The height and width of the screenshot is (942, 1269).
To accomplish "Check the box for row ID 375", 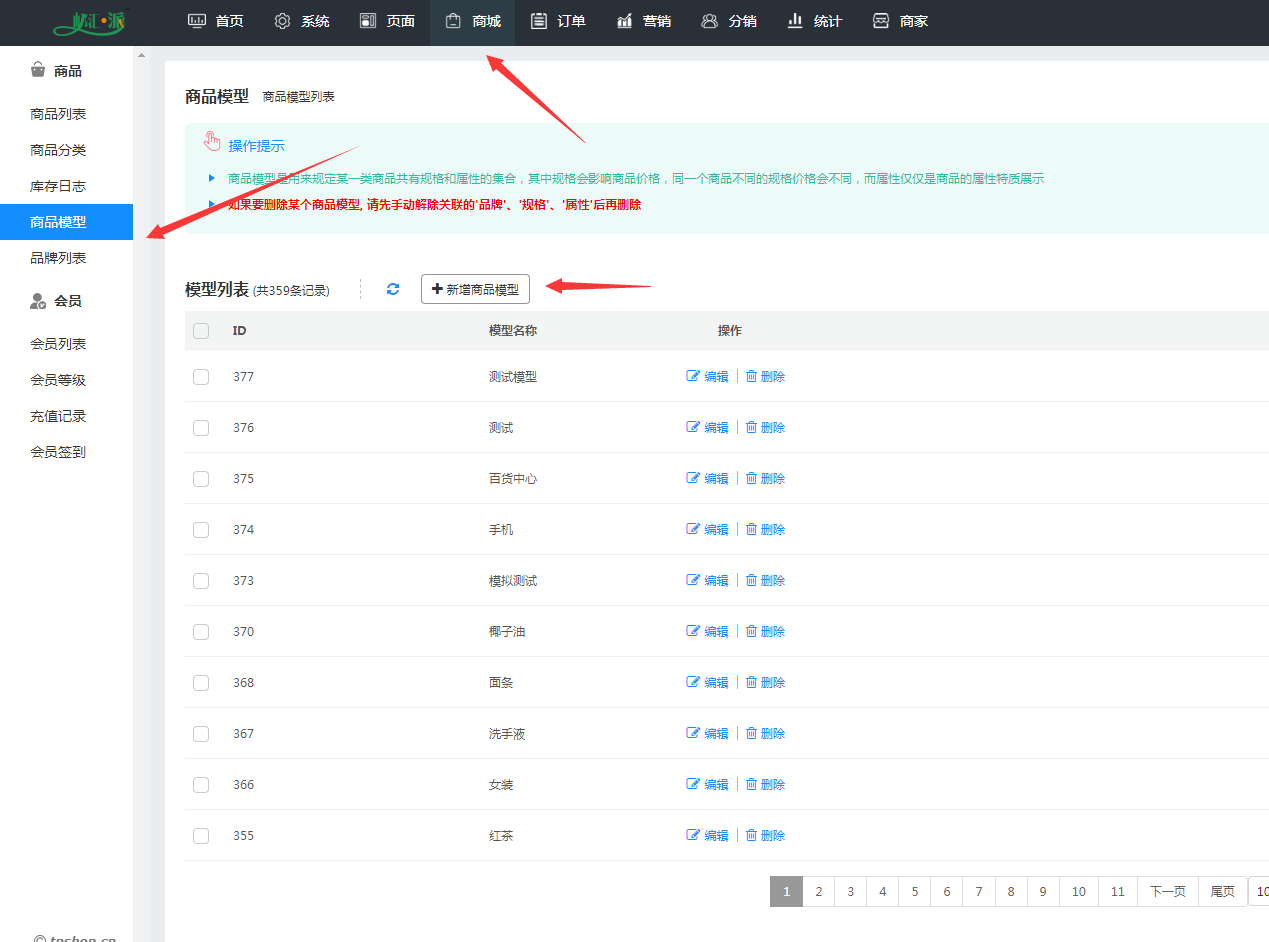I will click(x=201, y=479).
